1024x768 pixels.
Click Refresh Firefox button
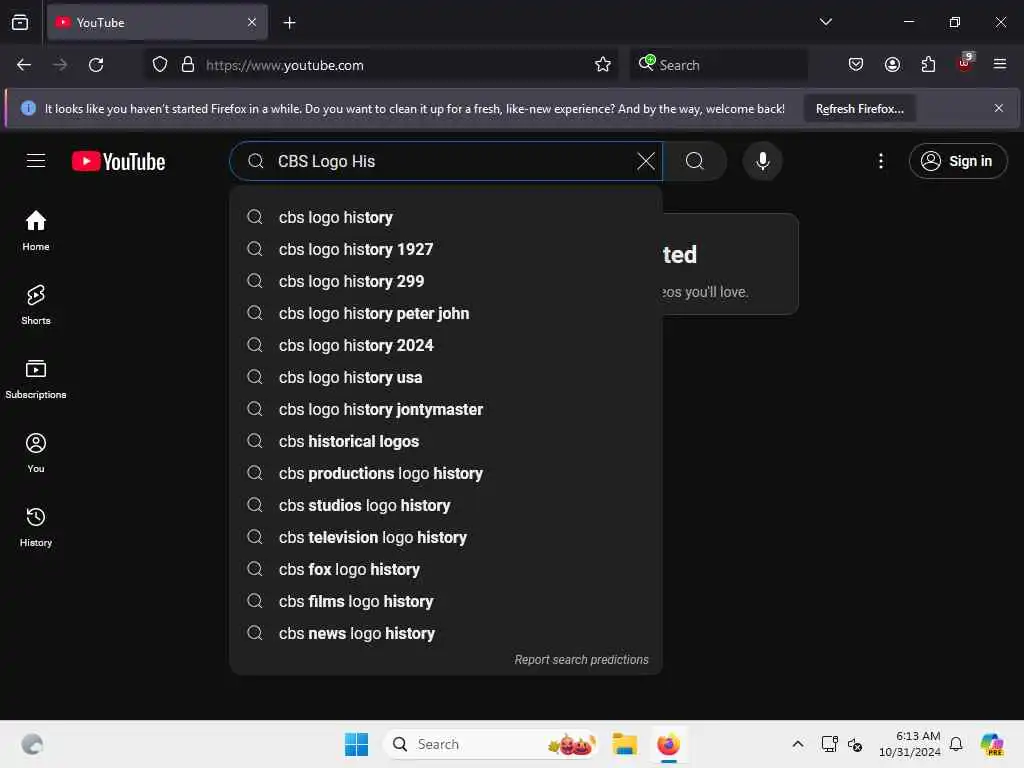(x=859, y=109)
